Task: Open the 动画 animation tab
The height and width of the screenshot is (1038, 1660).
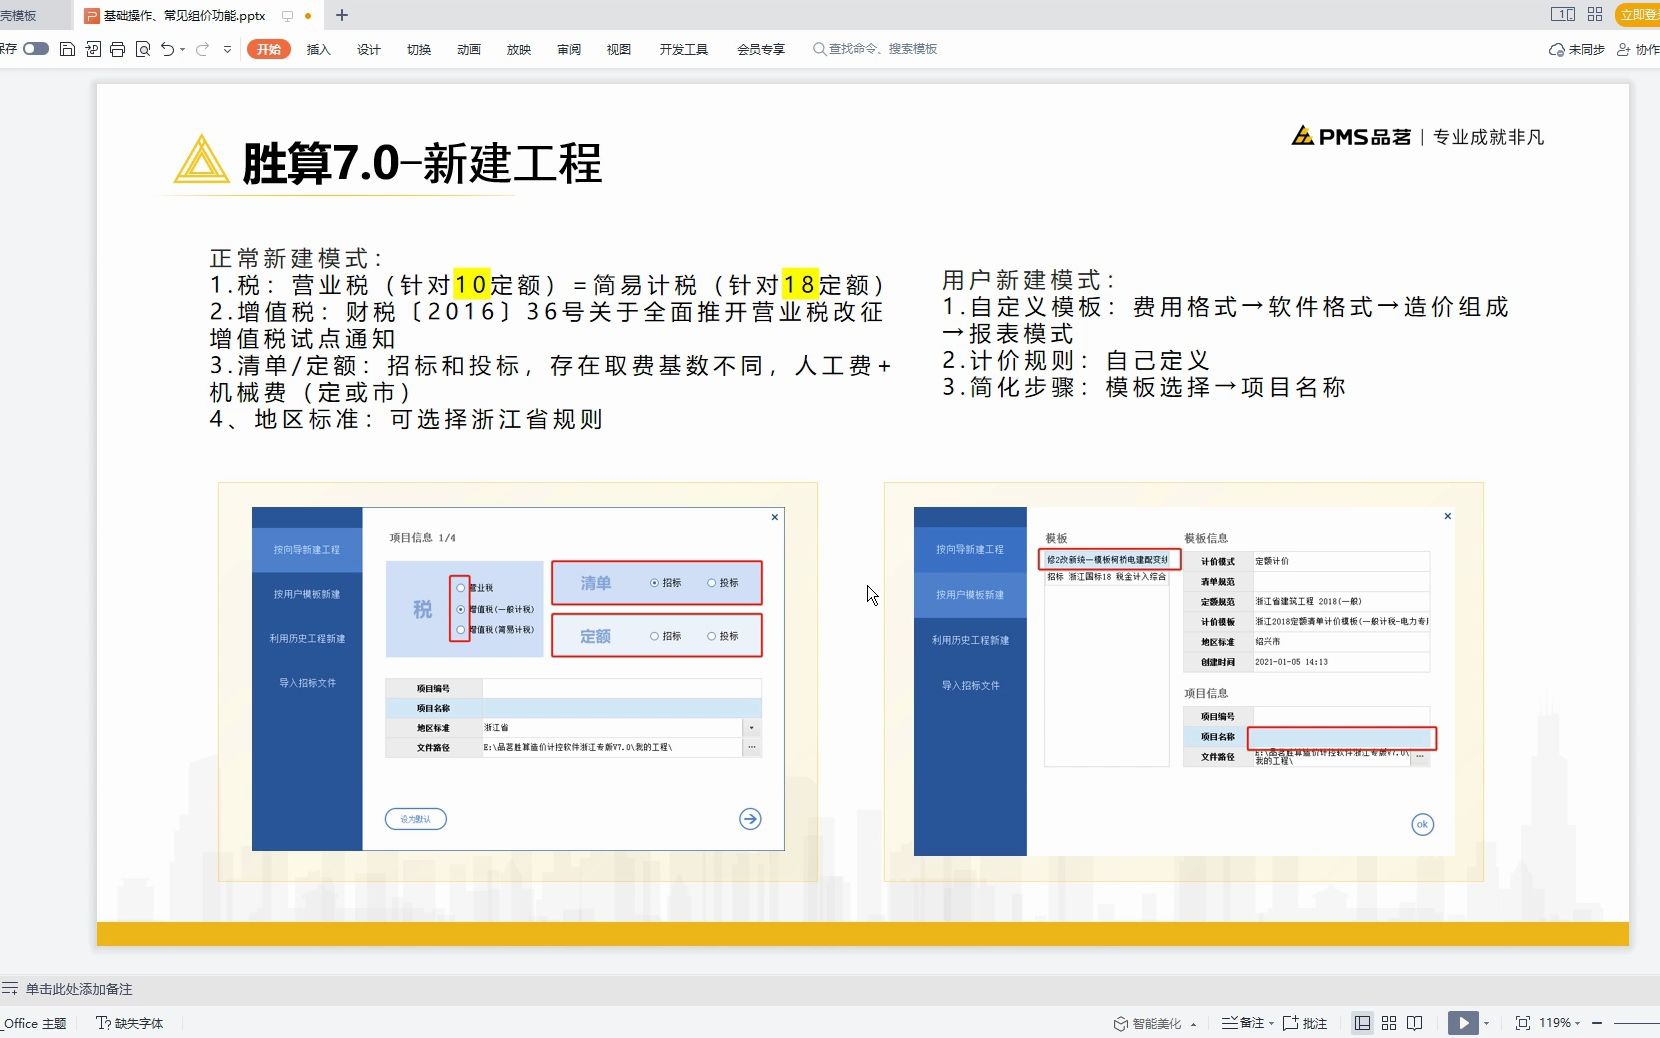Action: tap(469, 49)
